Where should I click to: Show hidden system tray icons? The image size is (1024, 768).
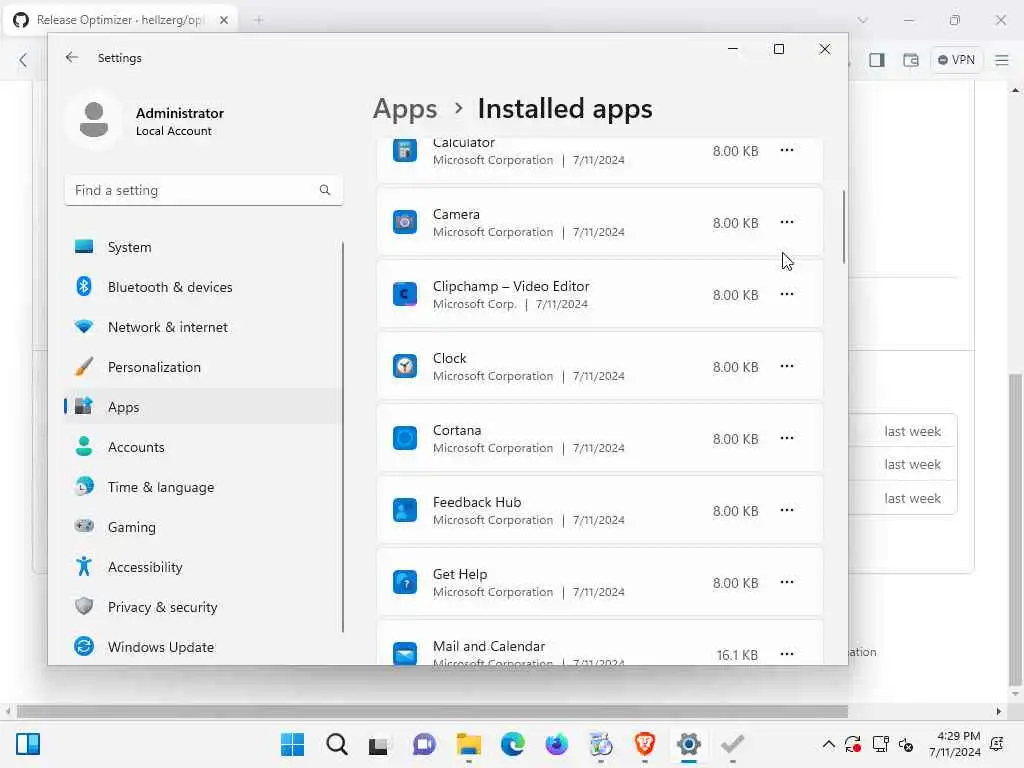[828, 744]
